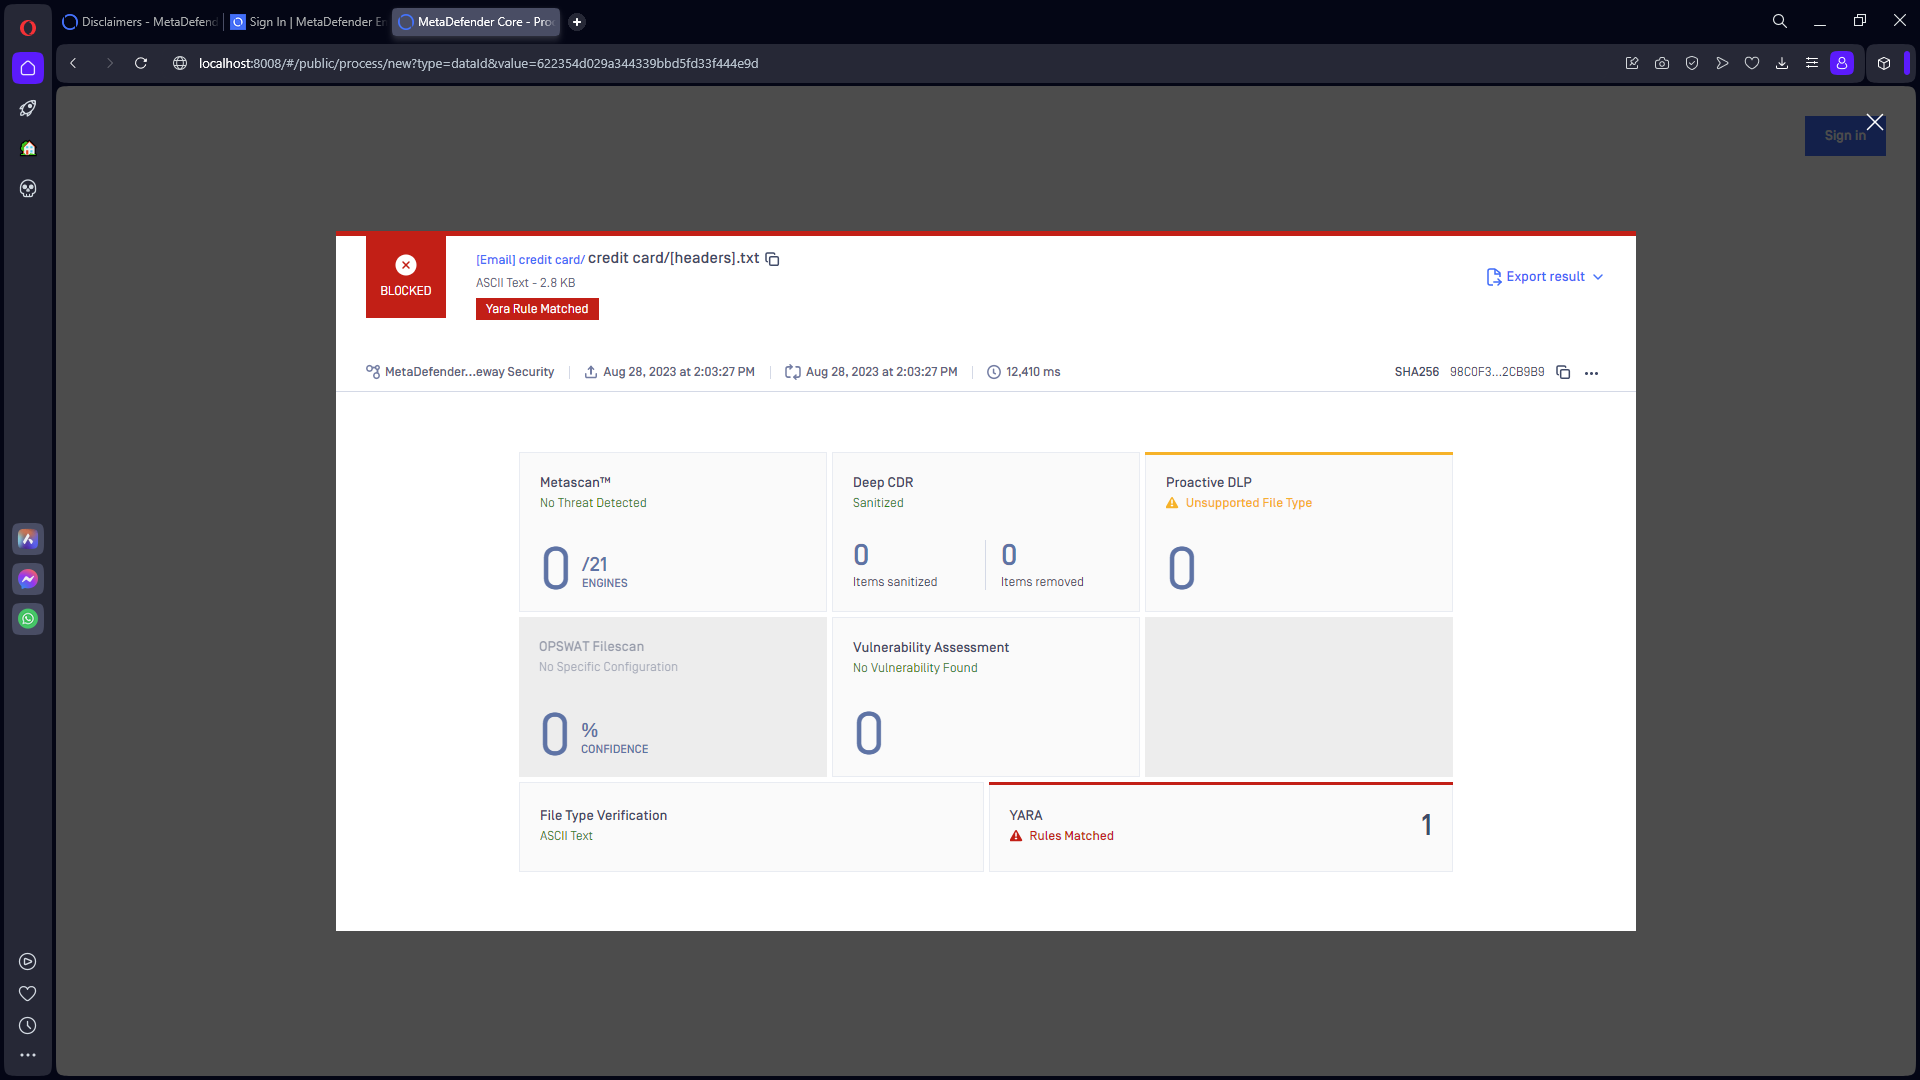Open the YARA Rules Matched card

1221,827
